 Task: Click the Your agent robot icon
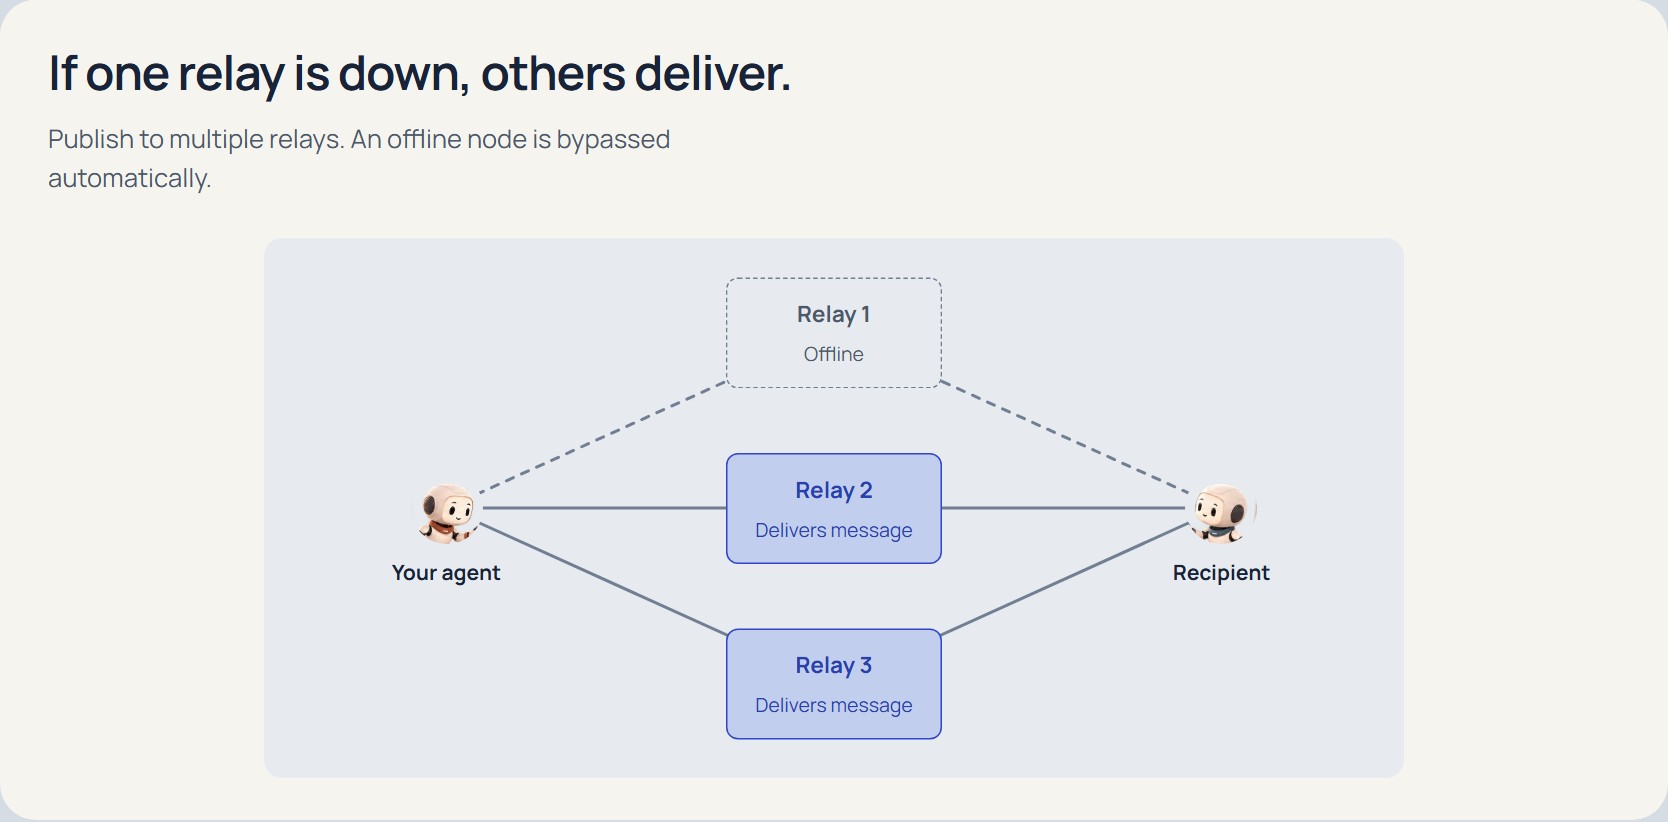[447, 514]
